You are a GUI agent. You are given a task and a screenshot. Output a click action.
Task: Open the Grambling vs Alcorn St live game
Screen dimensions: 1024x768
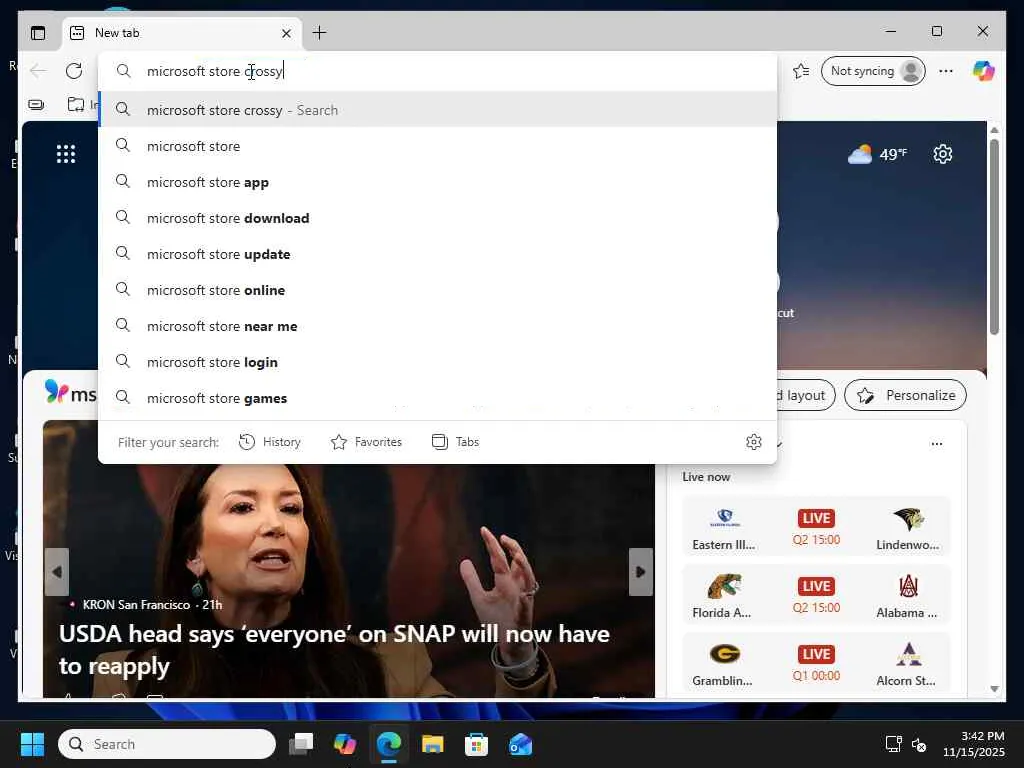pyautogui.click(x=816, y=662)
